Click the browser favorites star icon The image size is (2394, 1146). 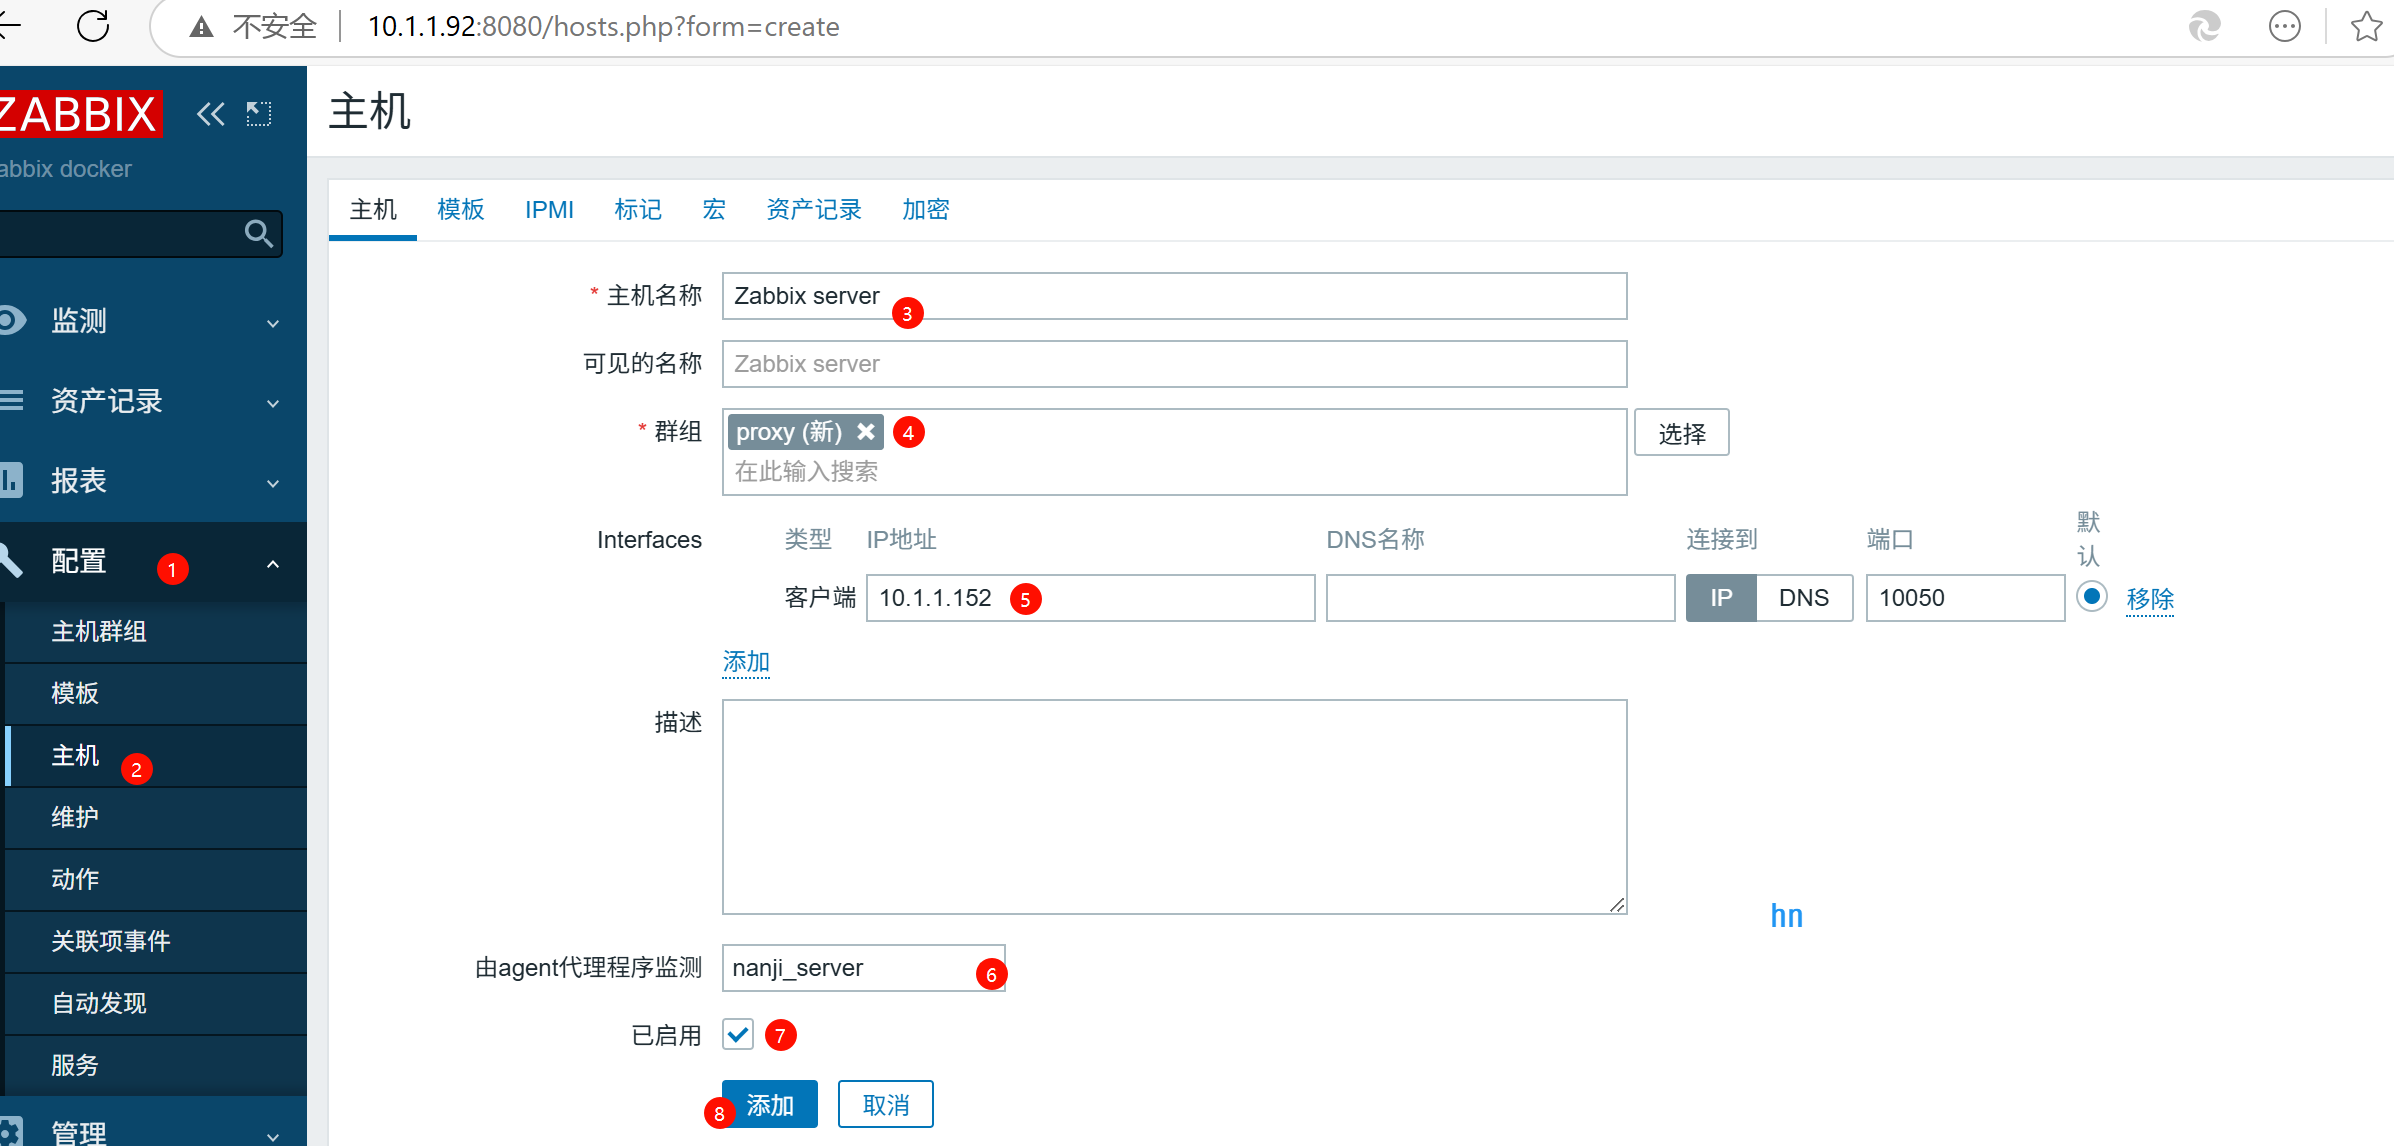(2366, 26)
